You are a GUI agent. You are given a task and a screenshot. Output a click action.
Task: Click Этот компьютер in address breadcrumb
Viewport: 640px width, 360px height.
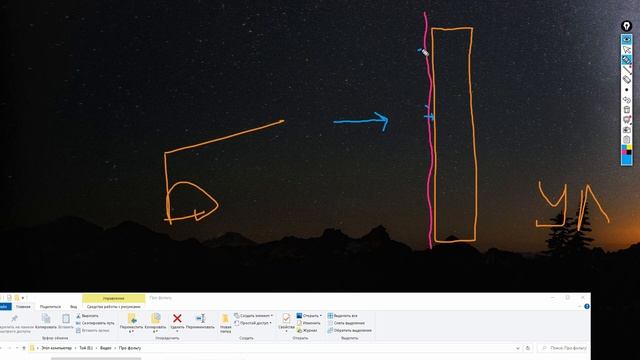pos(56,348)
